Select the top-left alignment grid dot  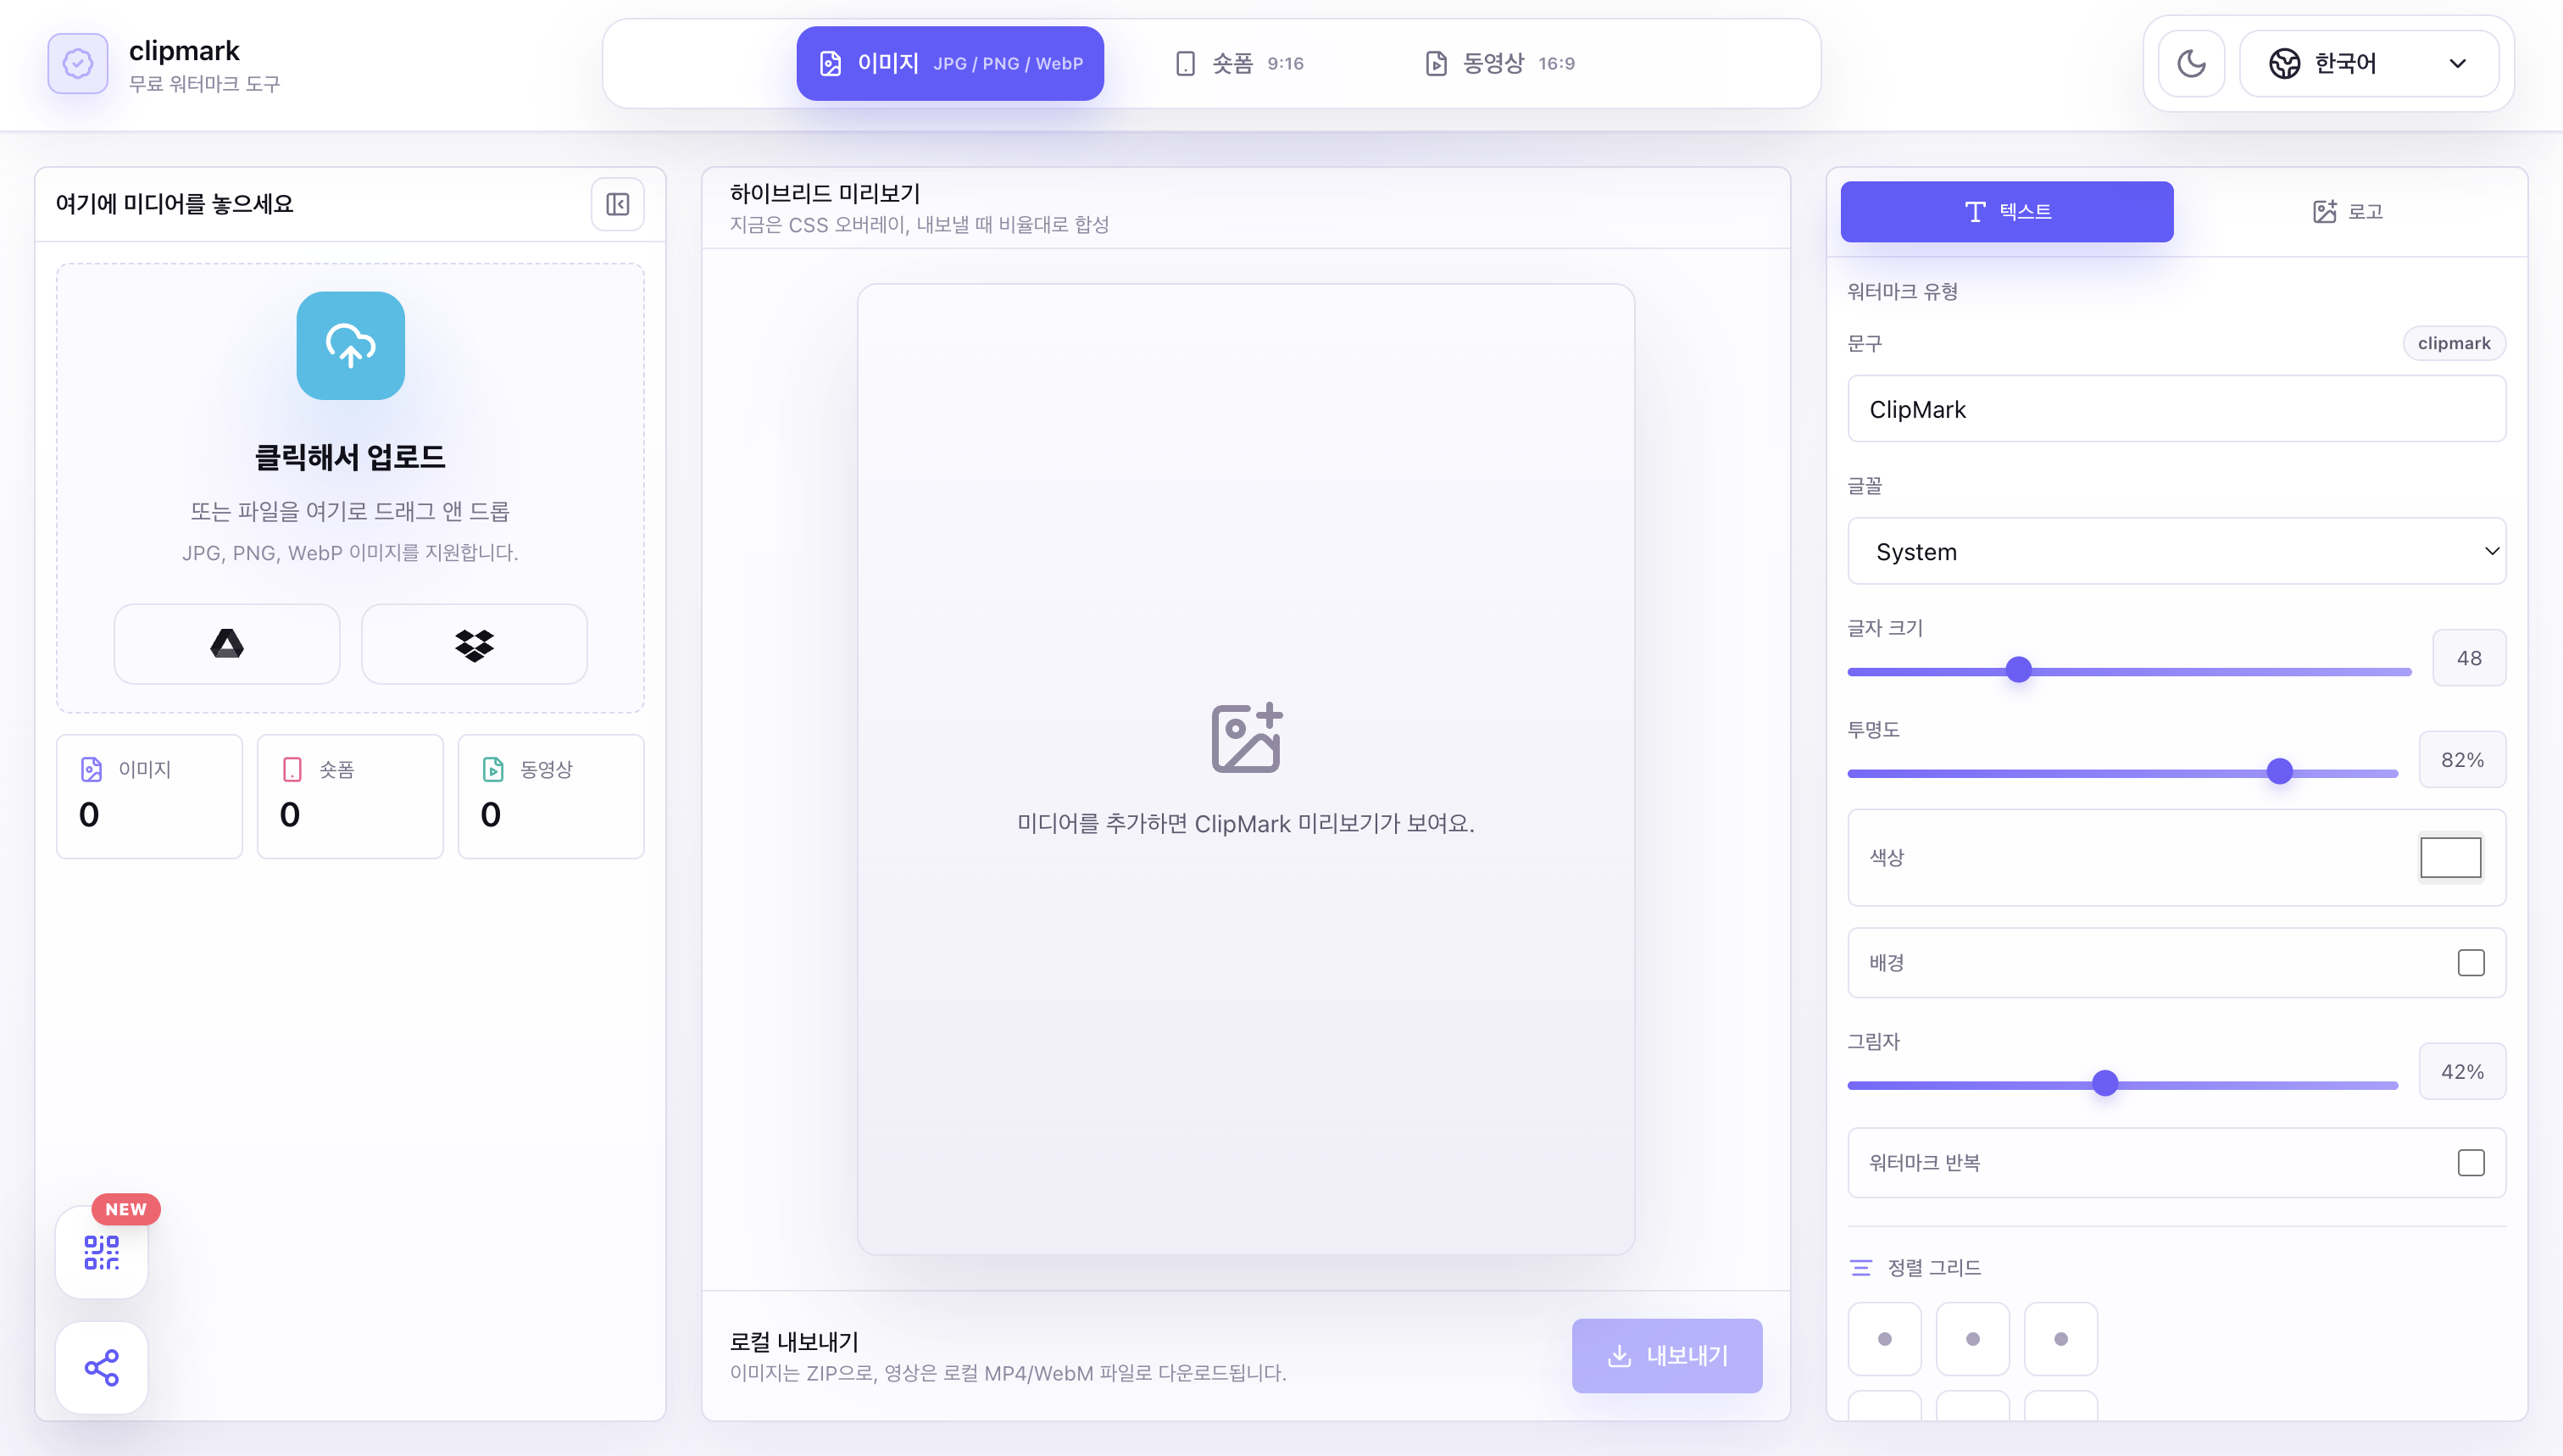click(1885, 1339)
